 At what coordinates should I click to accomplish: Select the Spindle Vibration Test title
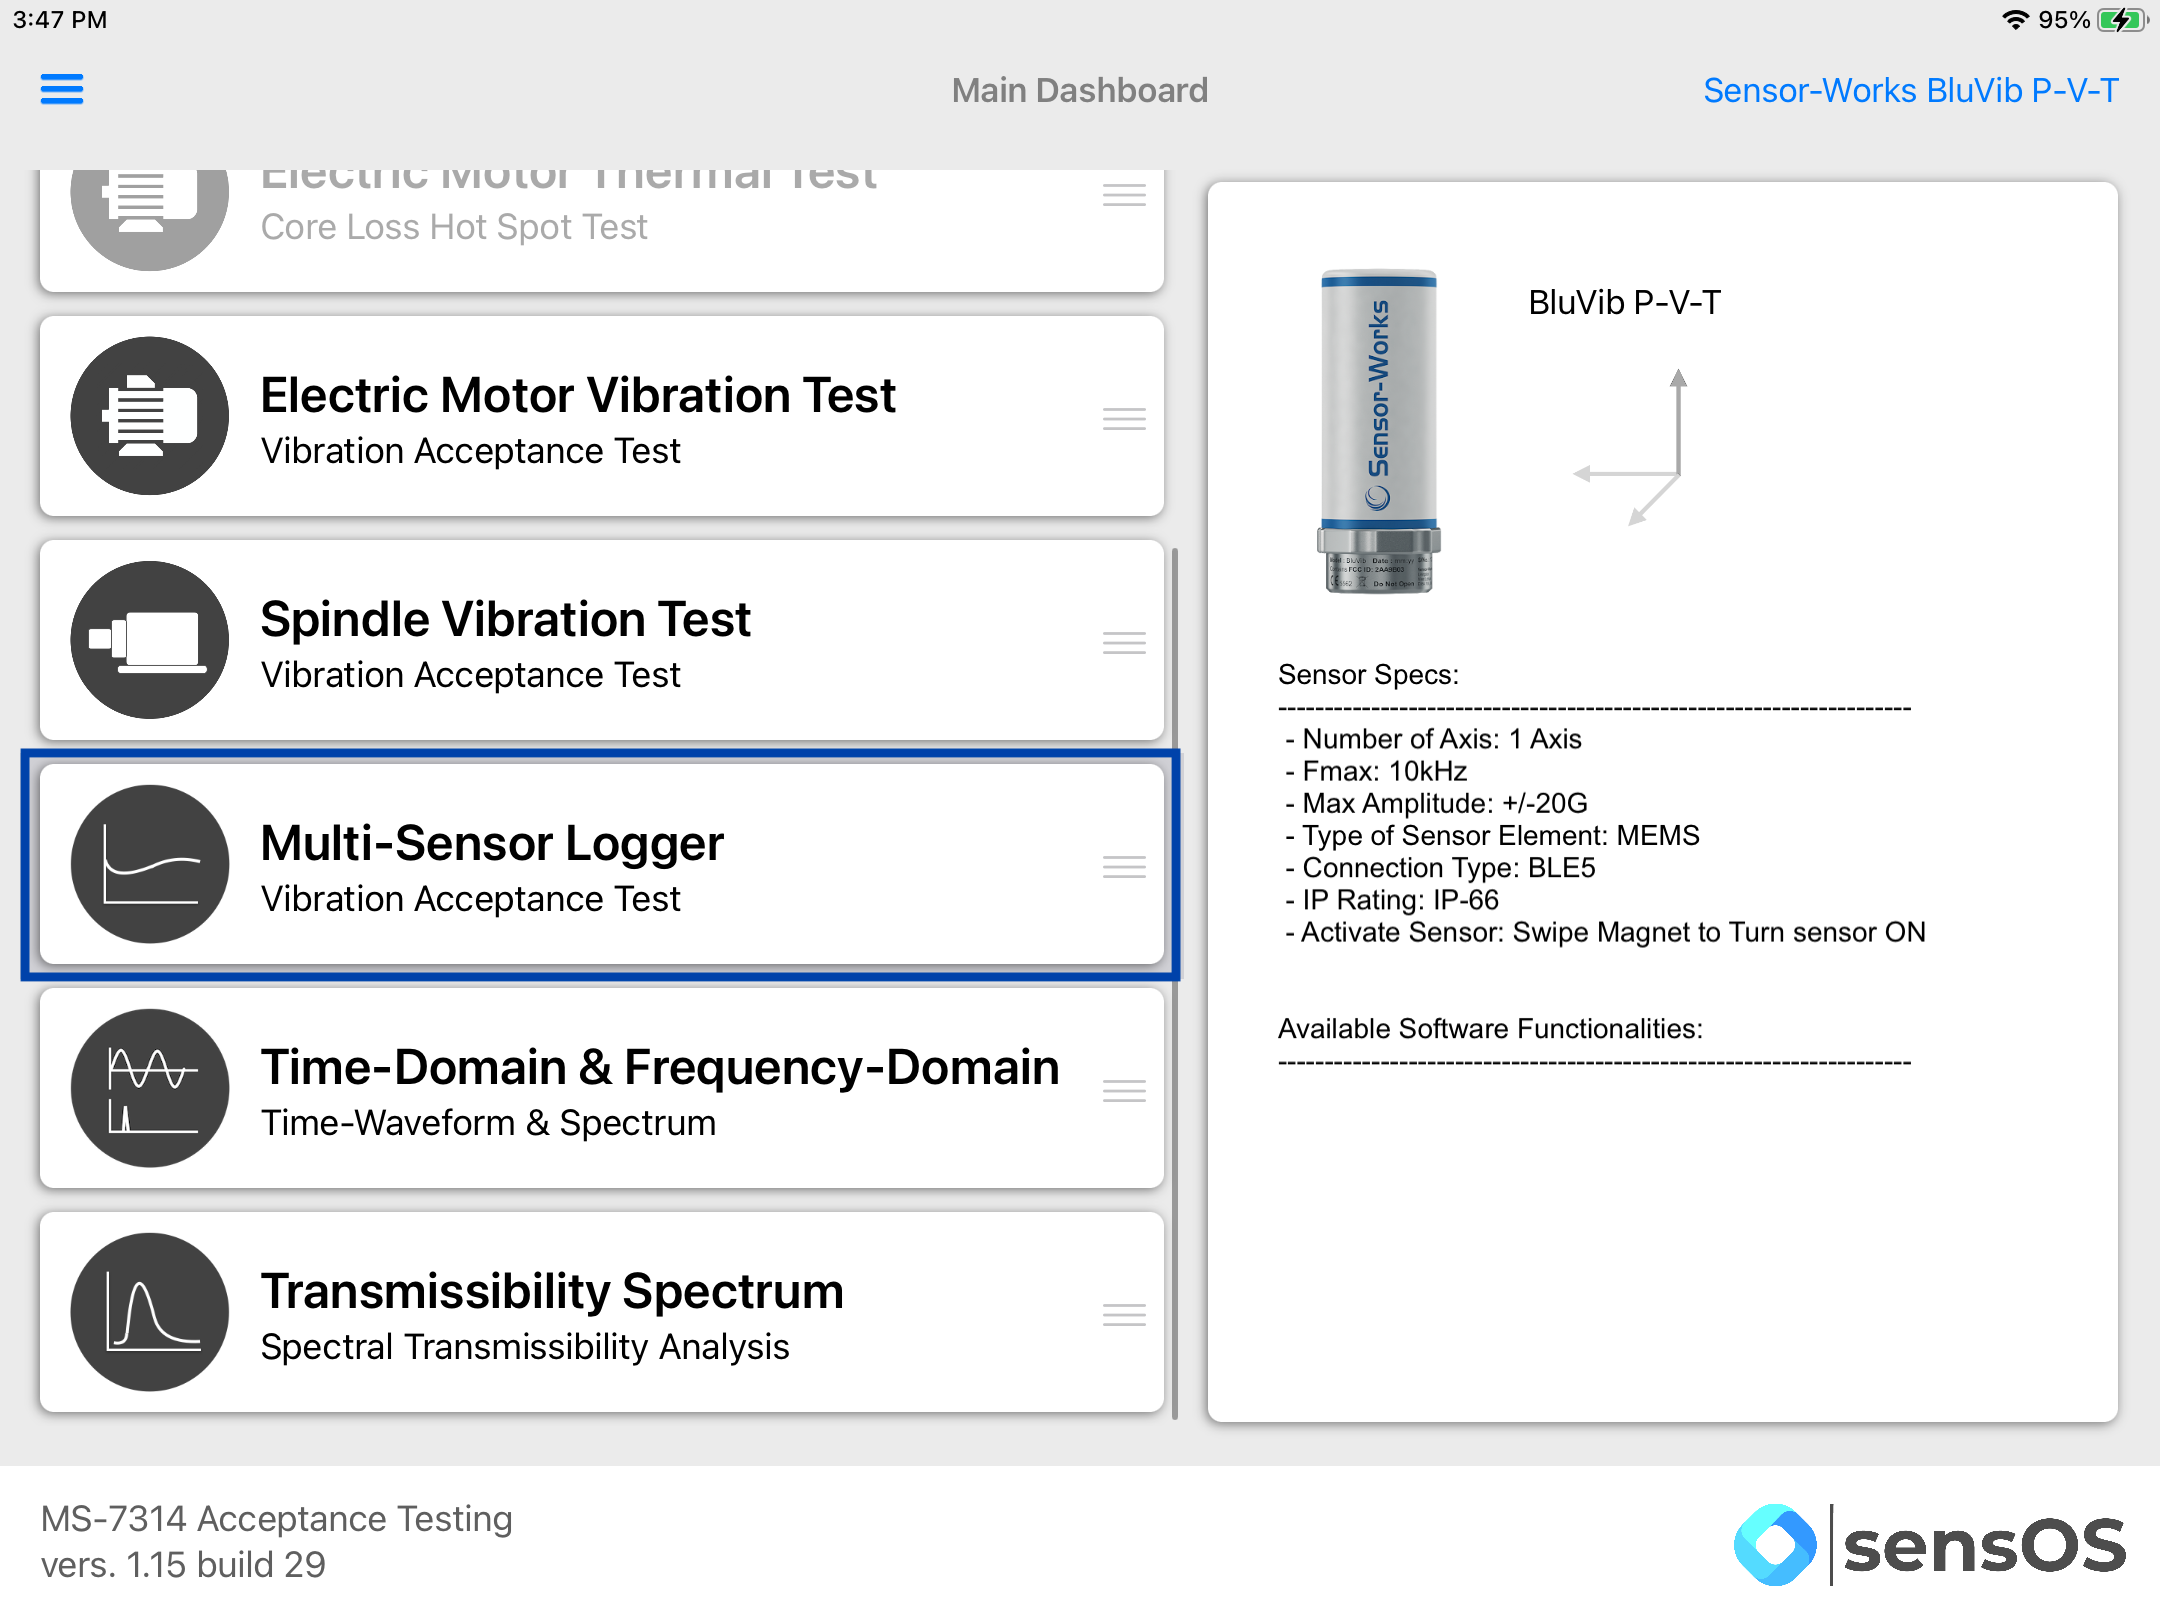click(x=505, y=620)
